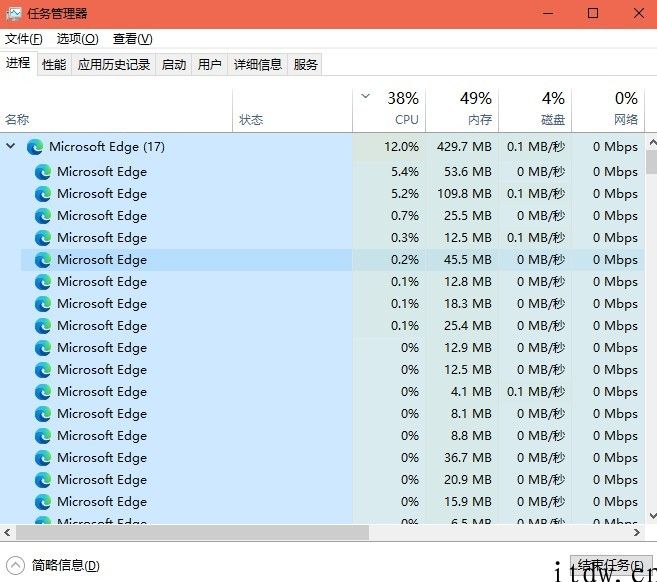Click the sort chevron above the CPU column

click(x=365, y=96)
